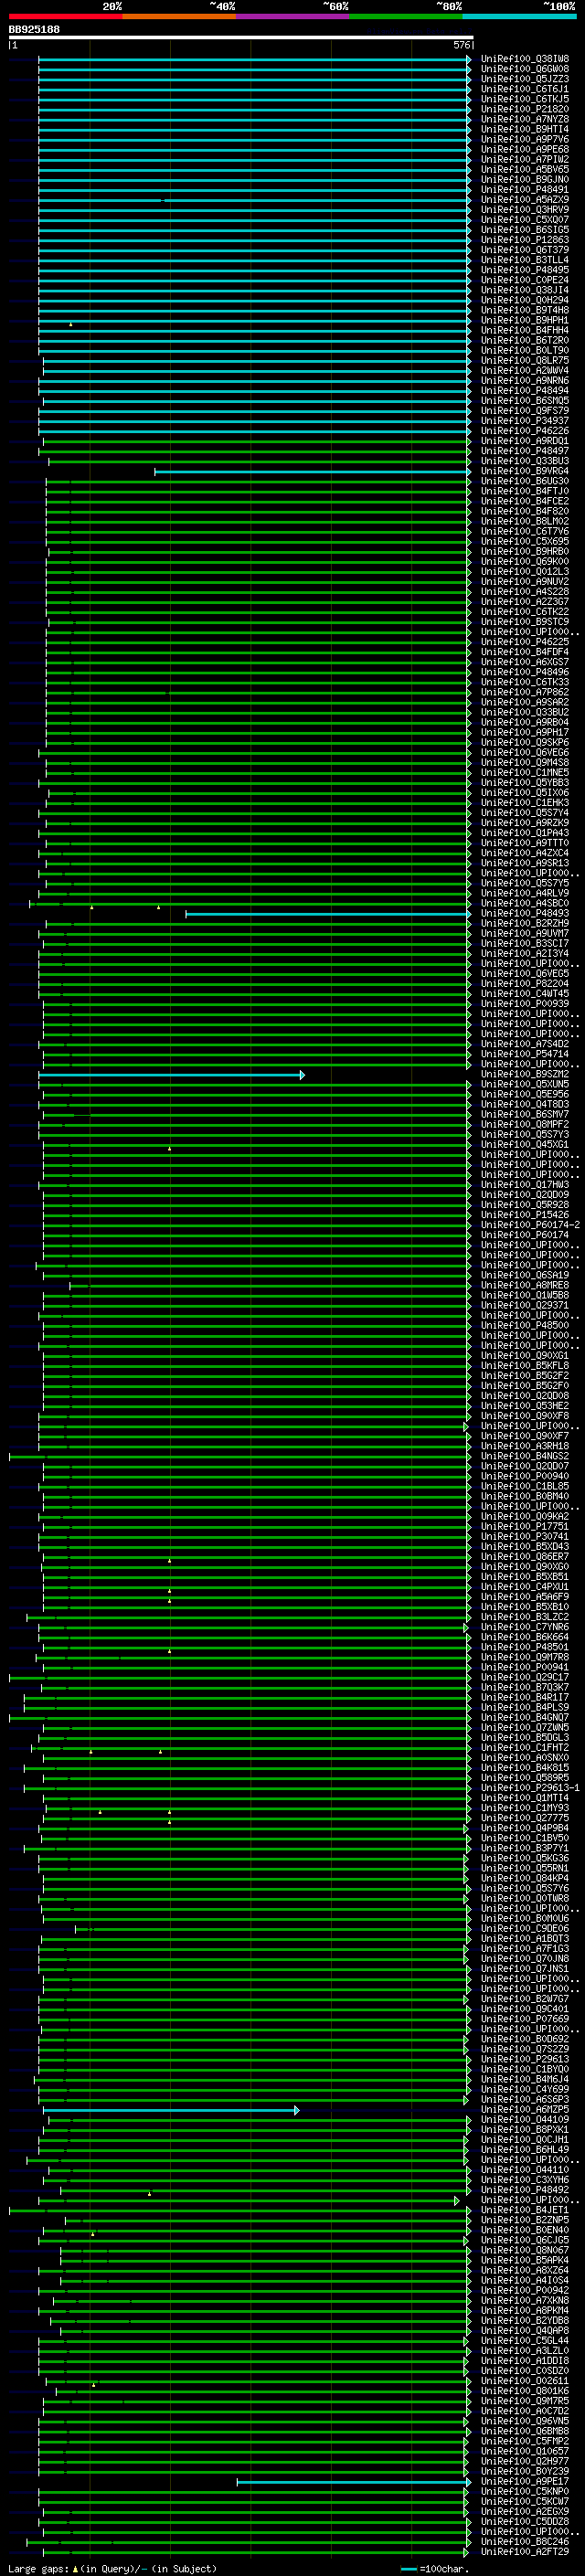585x2576 pixels.
Task: Select UniRef100_C0PE24 label
Action: (524, 280)
